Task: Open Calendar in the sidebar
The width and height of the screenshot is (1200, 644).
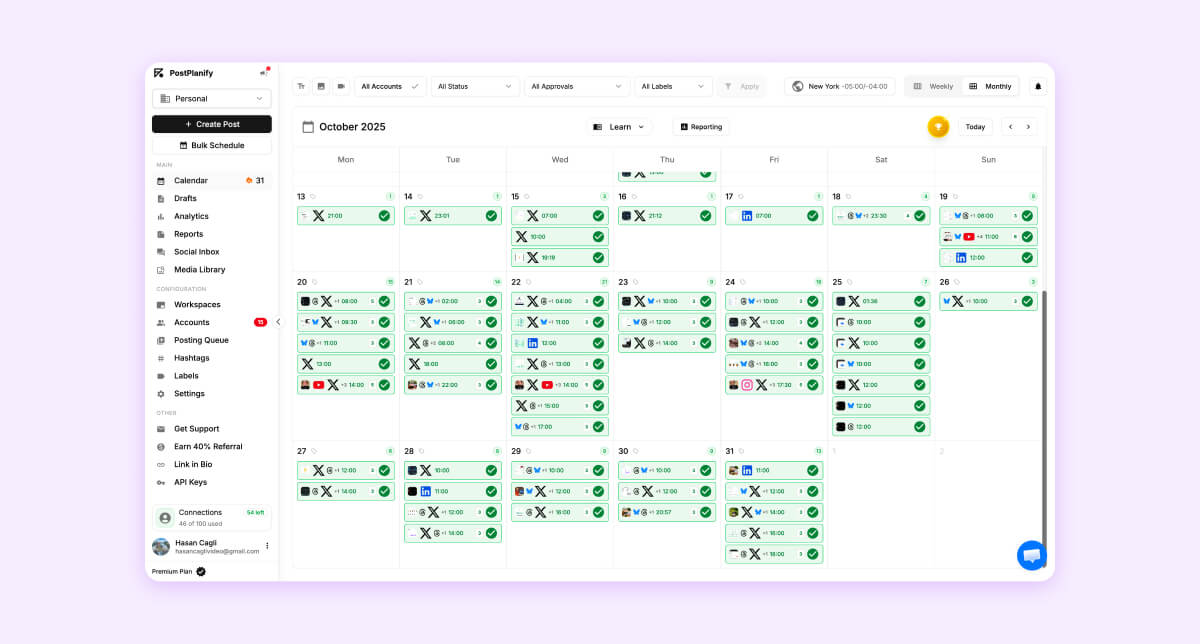Action: 212,180
